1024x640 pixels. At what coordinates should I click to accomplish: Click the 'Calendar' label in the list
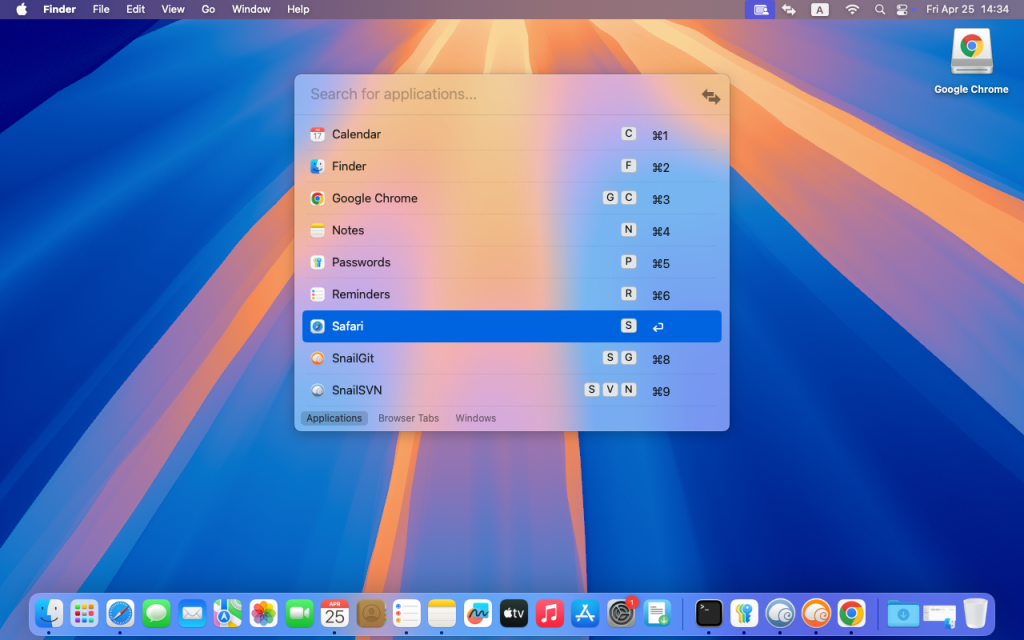(x=357, y=135)
